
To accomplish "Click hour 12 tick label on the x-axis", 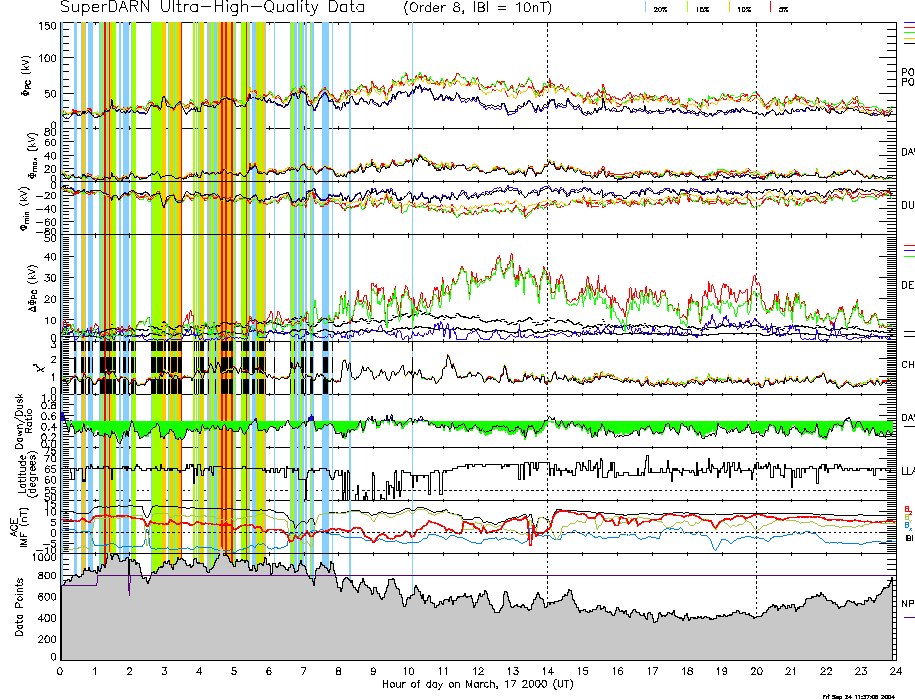I will [x=478, y=671].
